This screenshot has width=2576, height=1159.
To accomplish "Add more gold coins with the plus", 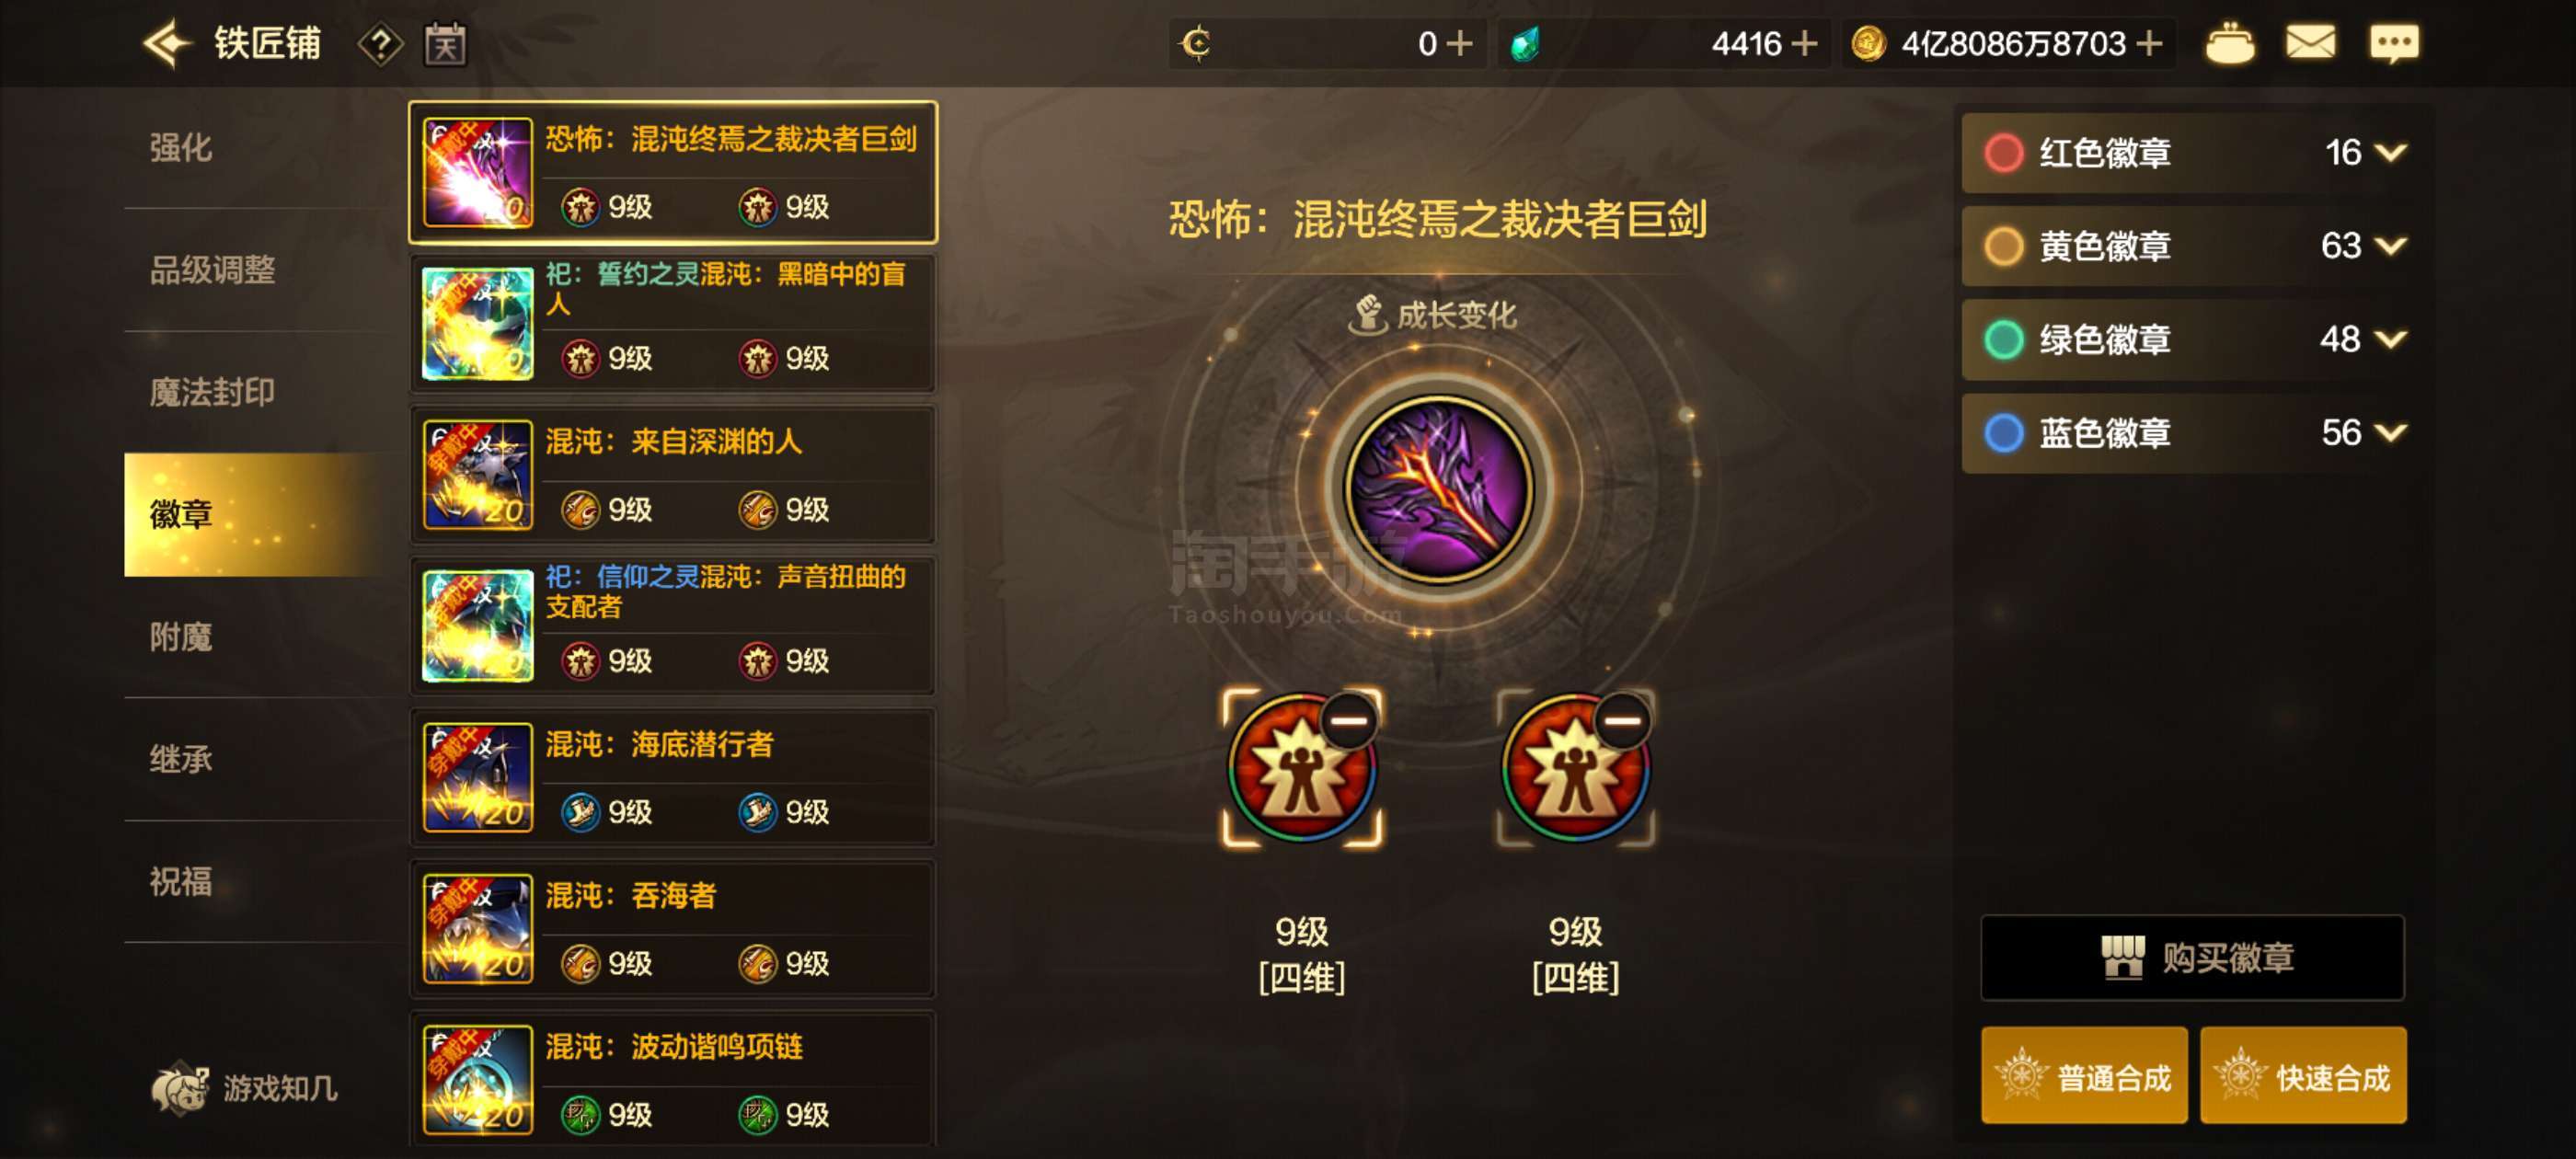I will tap(2148, 44).
